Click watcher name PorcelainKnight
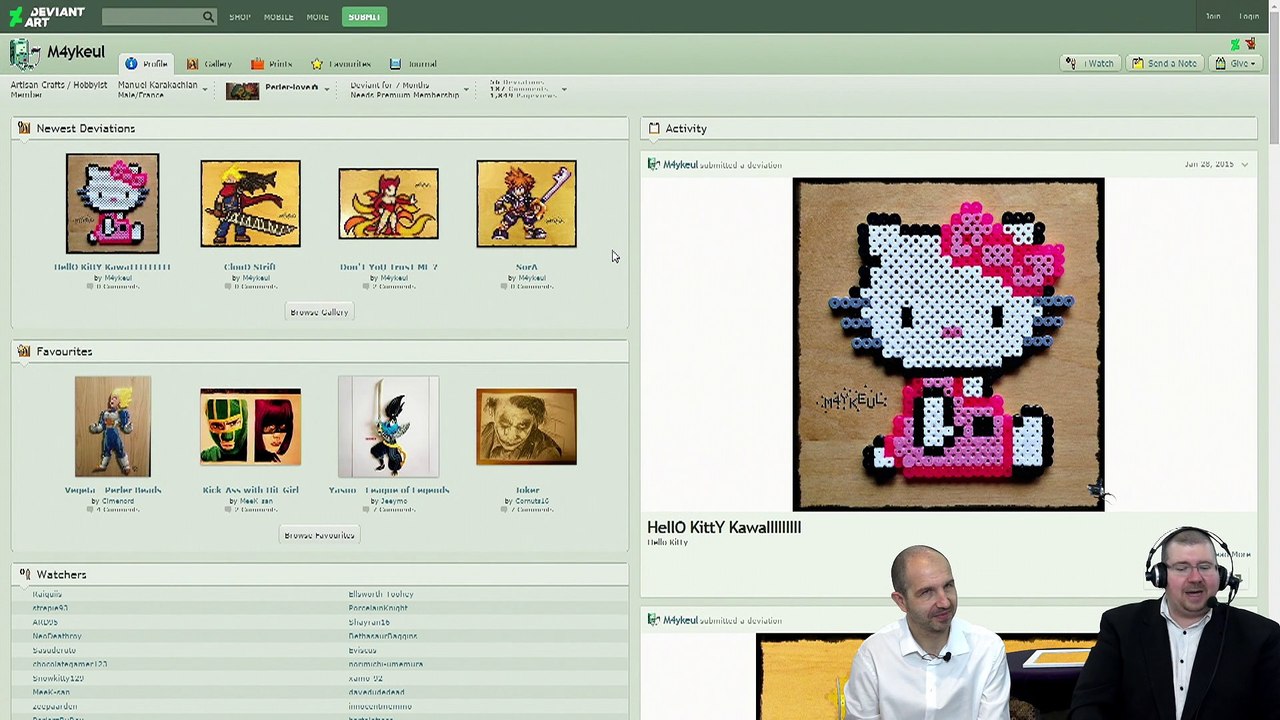Viewport: 1280px width, 720px height. pyautogui.click(x=378, y=608)
